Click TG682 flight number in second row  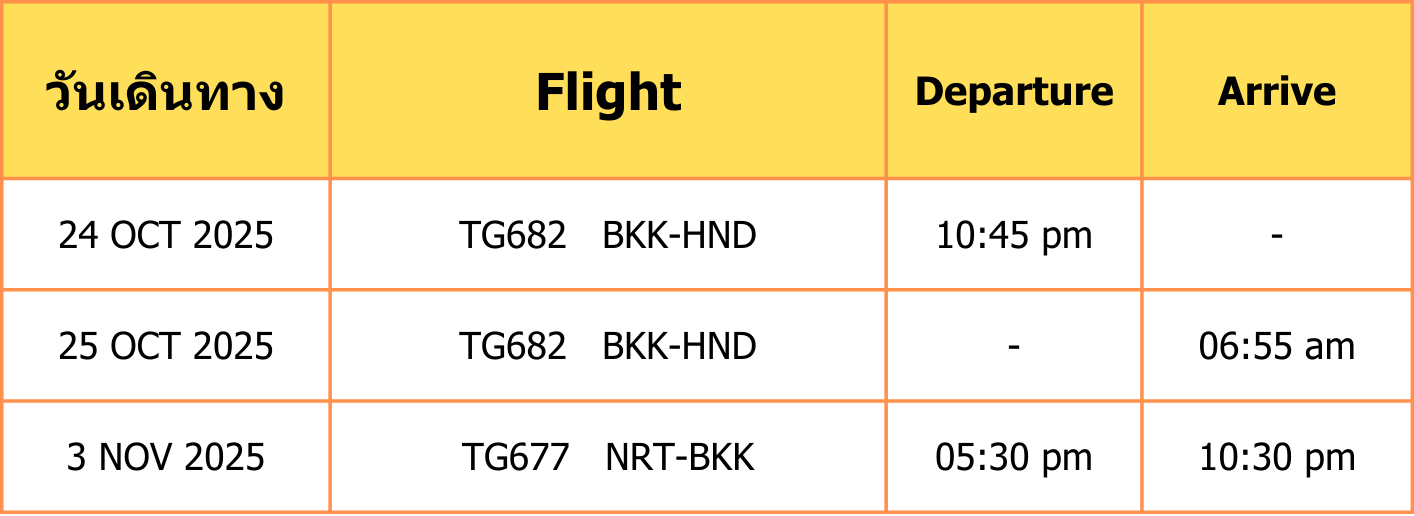coord(513,347)
